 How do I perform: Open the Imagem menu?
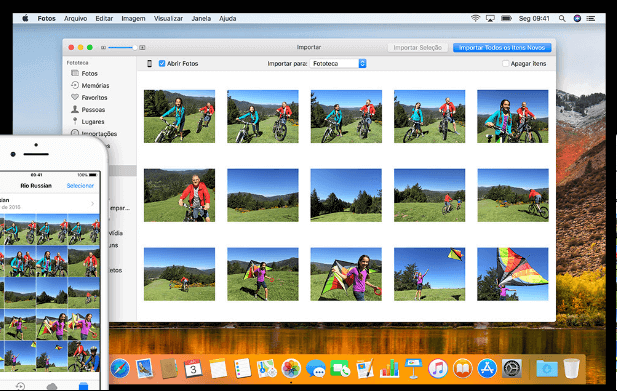tap(133, 18)
